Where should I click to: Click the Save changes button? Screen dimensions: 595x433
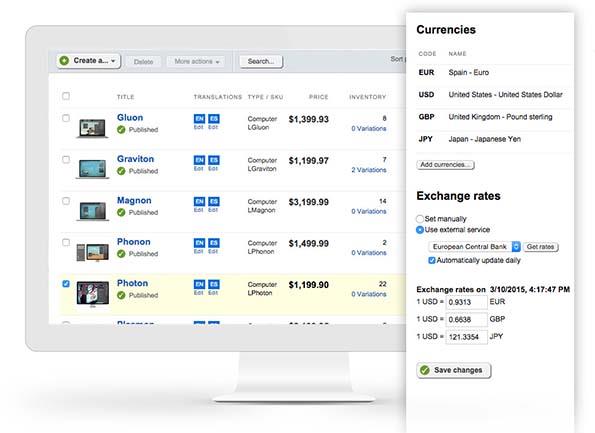(454, 370)
